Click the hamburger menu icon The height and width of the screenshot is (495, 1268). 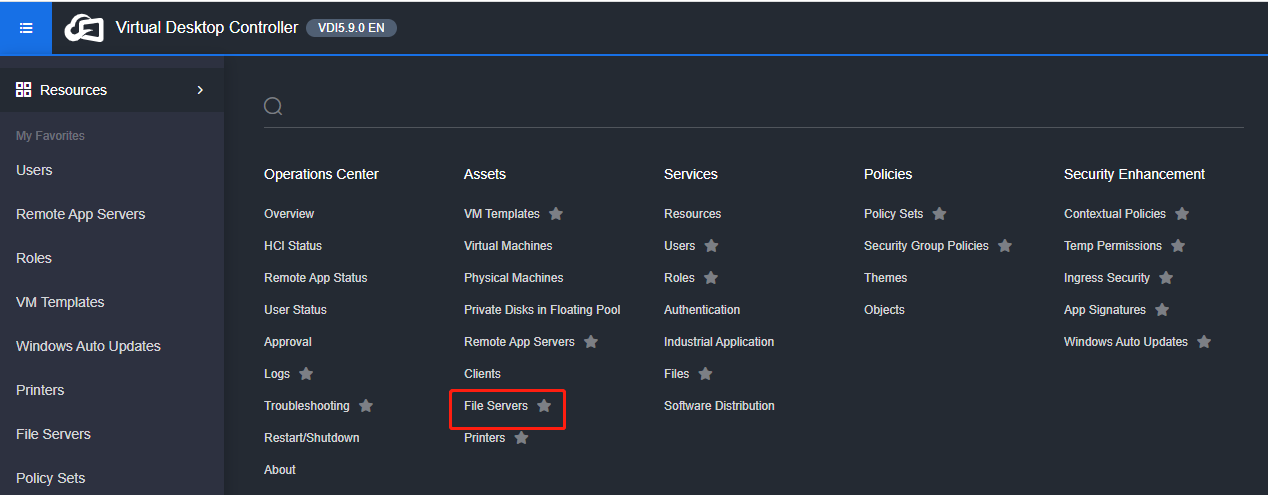click(x=26, y=28)
